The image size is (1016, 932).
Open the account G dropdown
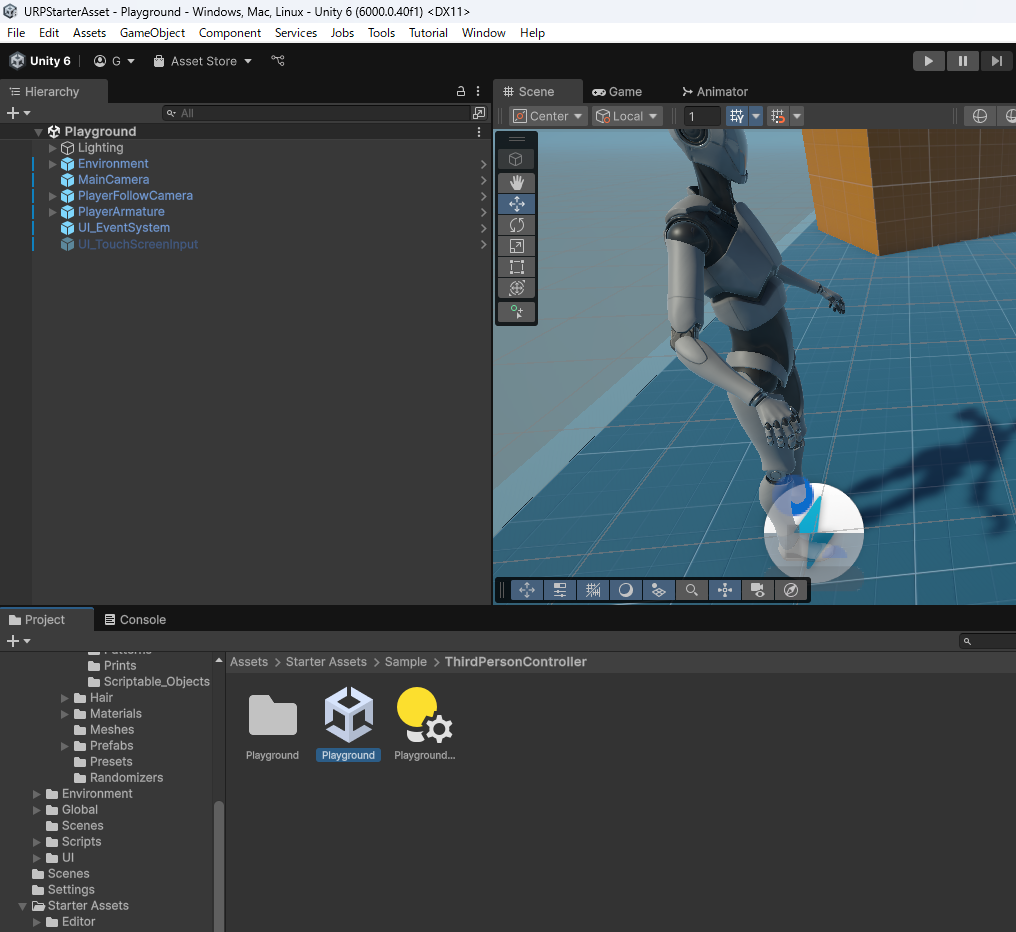114,61
